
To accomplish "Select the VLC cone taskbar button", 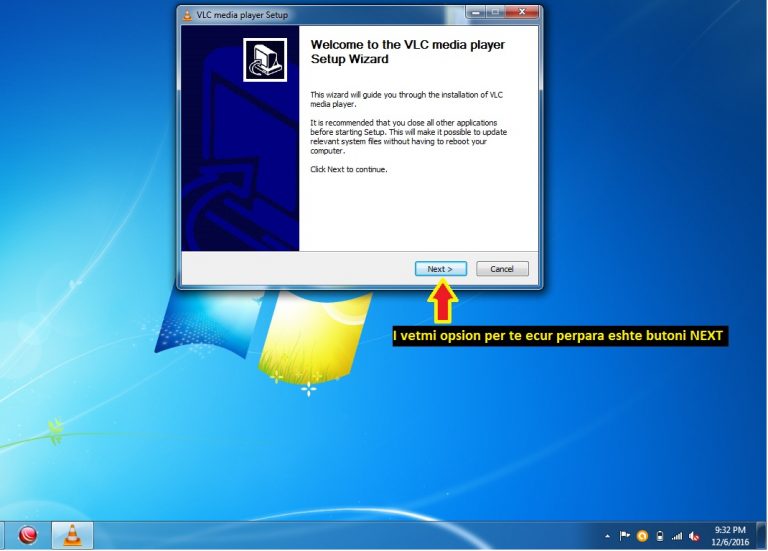I will click(x=72, y=535).
